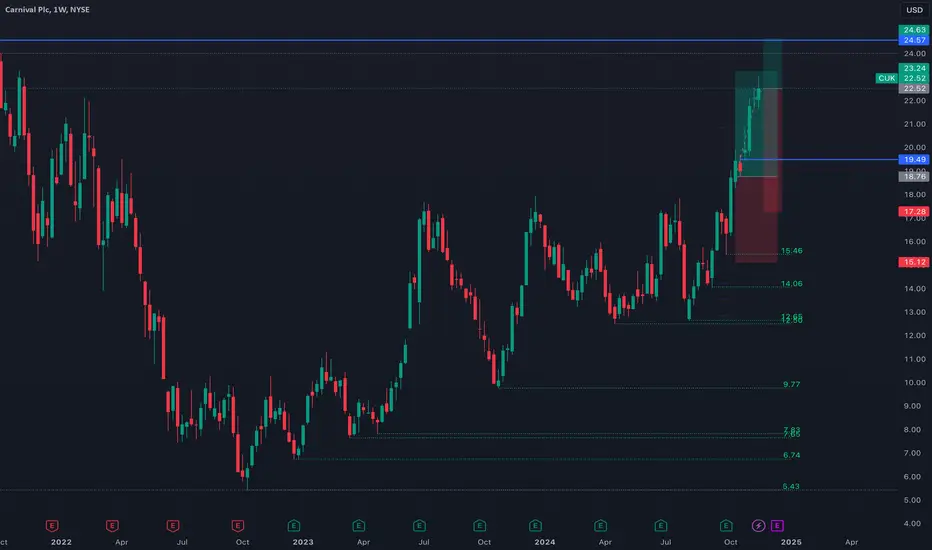Click the Carnival Plc, 1W, NYSE title
This screenshot has height=550, width=932.
(x=48, y=10)
